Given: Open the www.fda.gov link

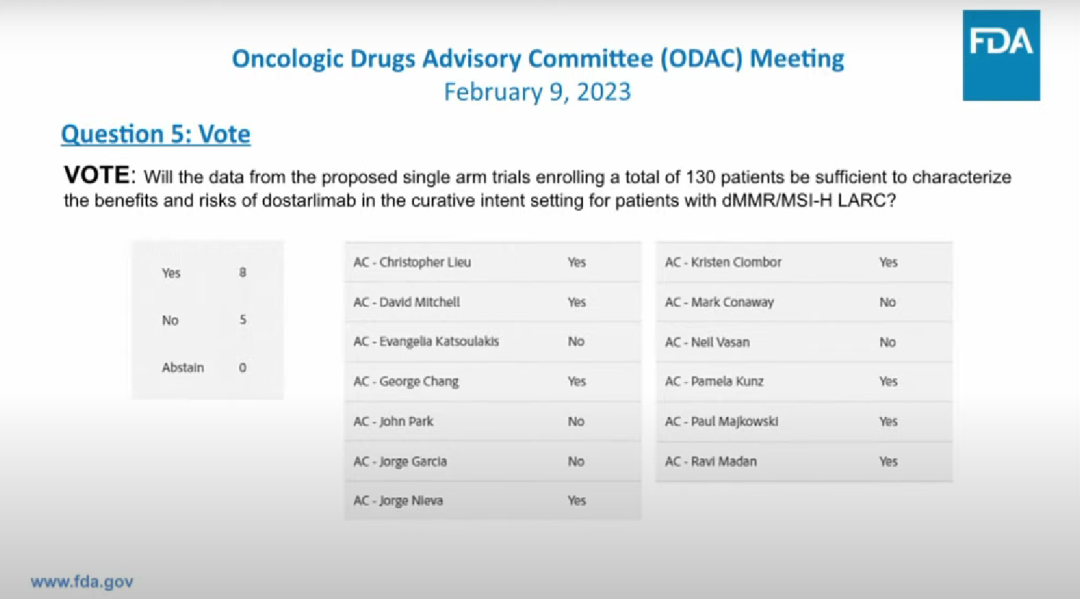Looking at the screenshot, I should pyautogui.click(x=82, y=581).
